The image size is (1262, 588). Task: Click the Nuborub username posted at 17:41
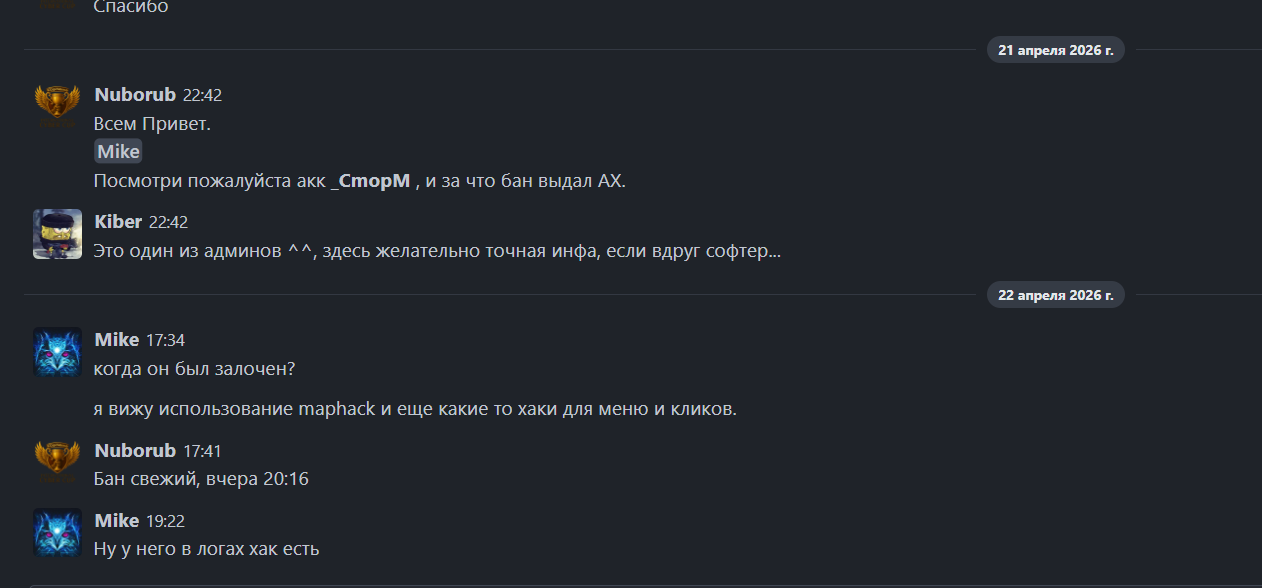pyautogui.click(x=135, y=451)
